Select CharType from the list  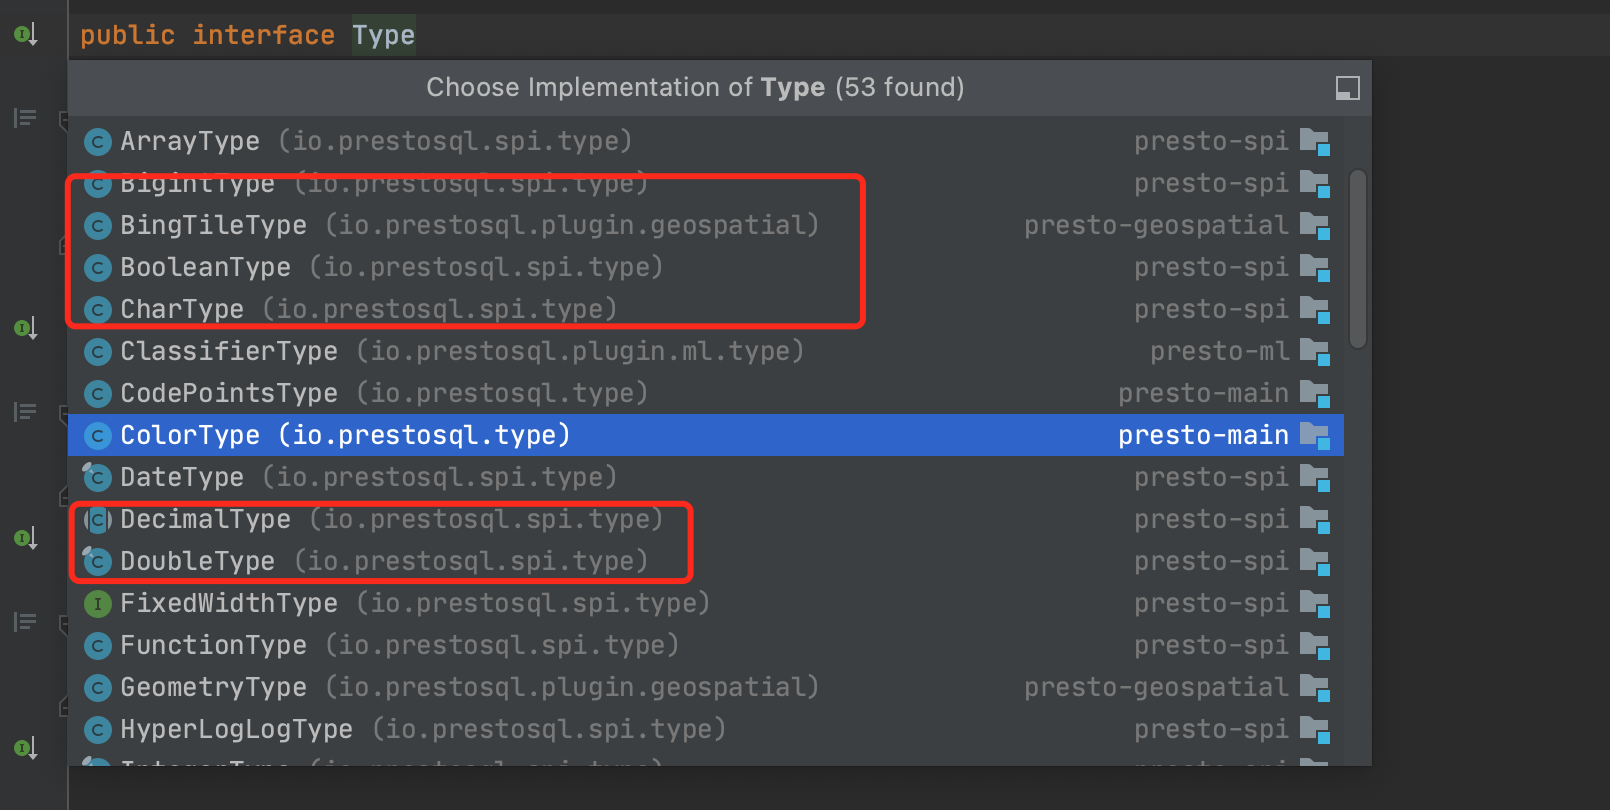coord(705,309)
